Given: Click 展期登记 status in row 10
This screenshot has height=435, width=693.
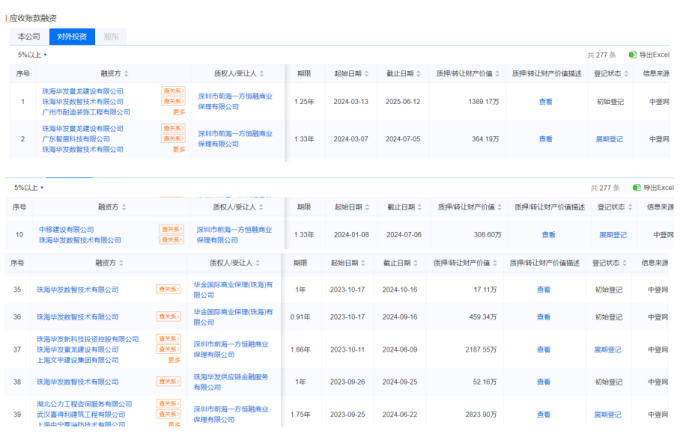Looking at the screenshot, I should [612, 234].
